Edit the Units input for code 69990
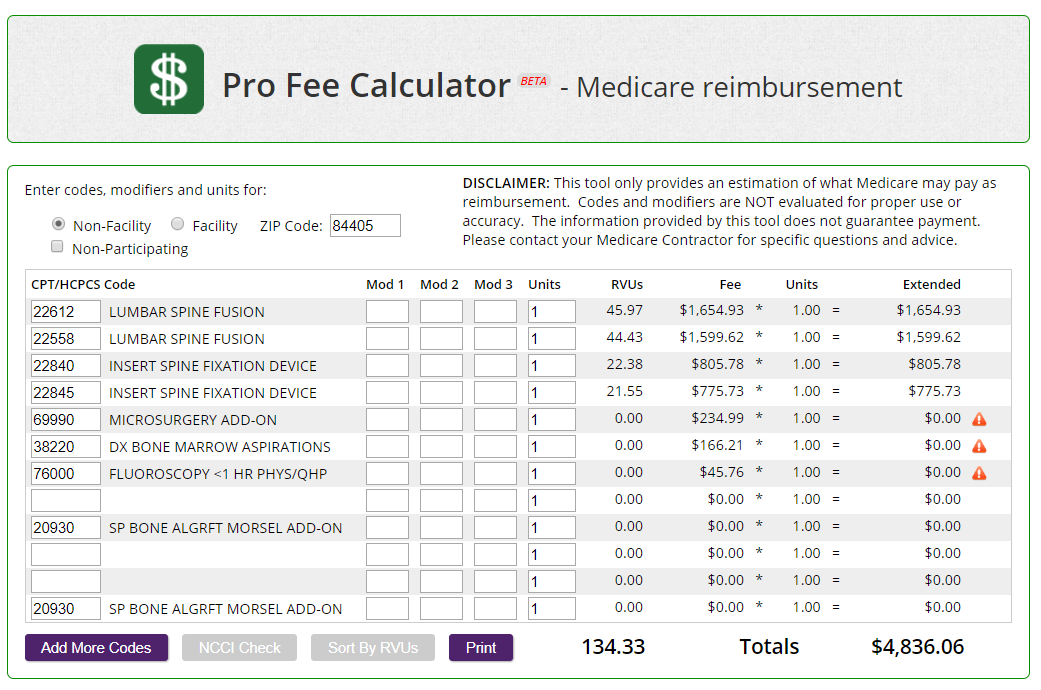1041x690 pixels. coord(552,420)
